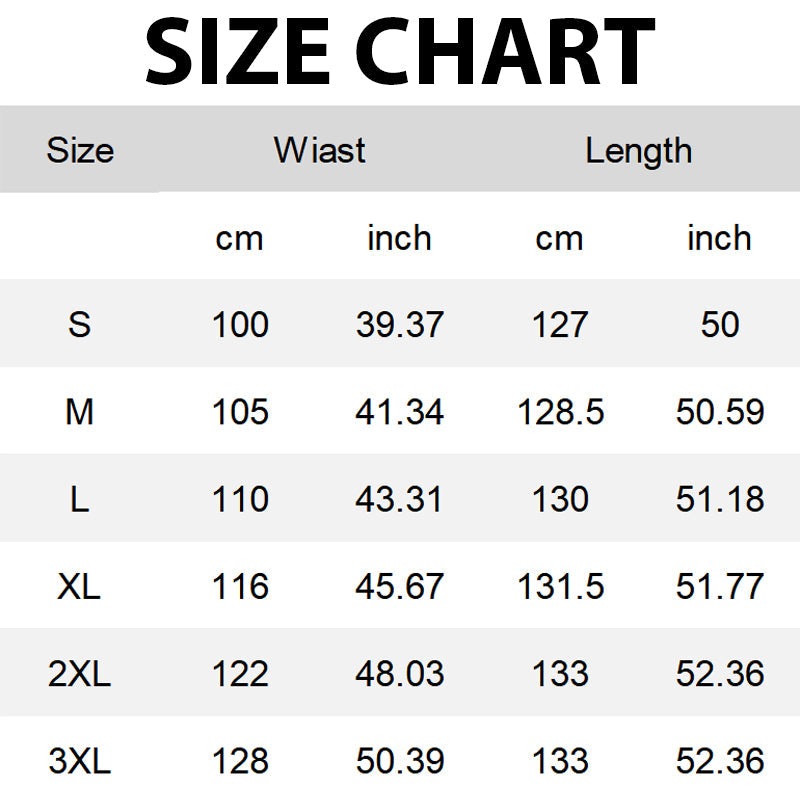Click the 48.03 inch waist value
Screen dimensions: 800x800
399,673
